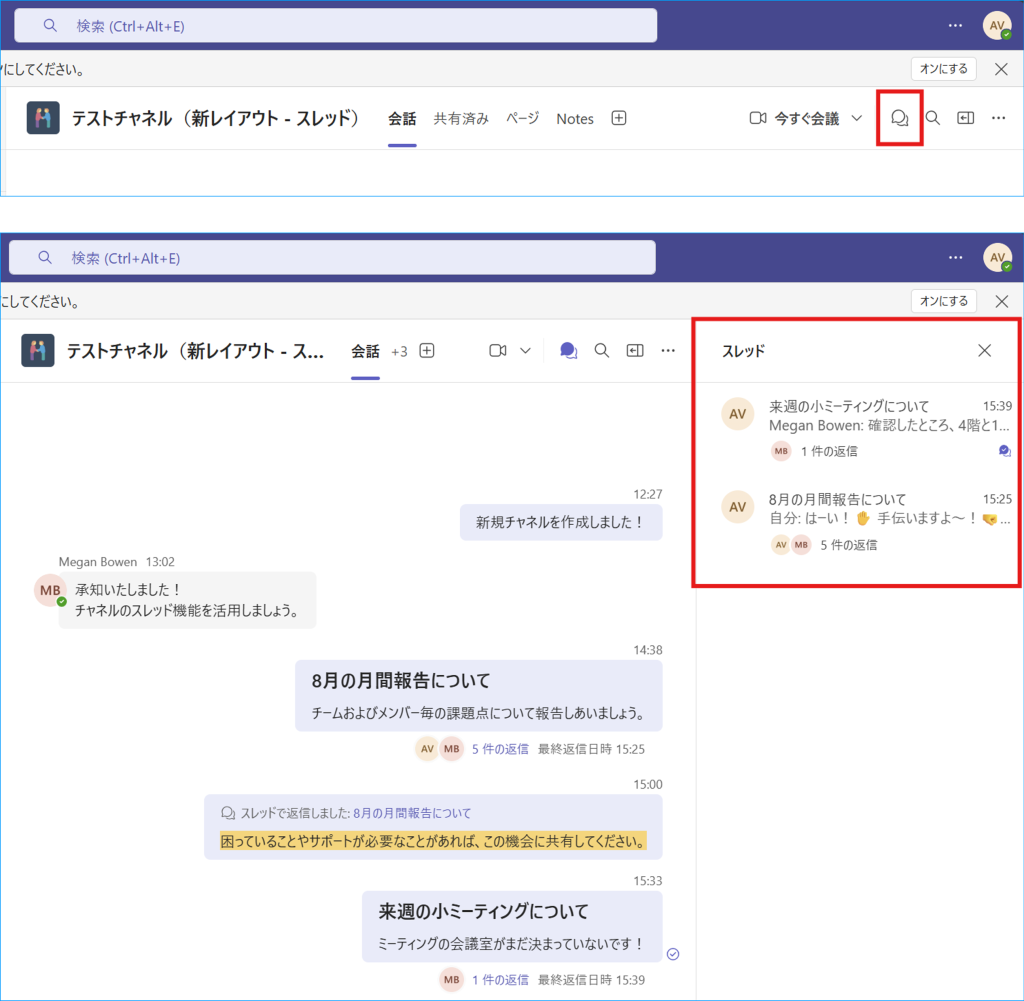Screen dimensions: 1024x1001
Task: Dismiss upper notification banner
Action: (x=1001, y=69)
